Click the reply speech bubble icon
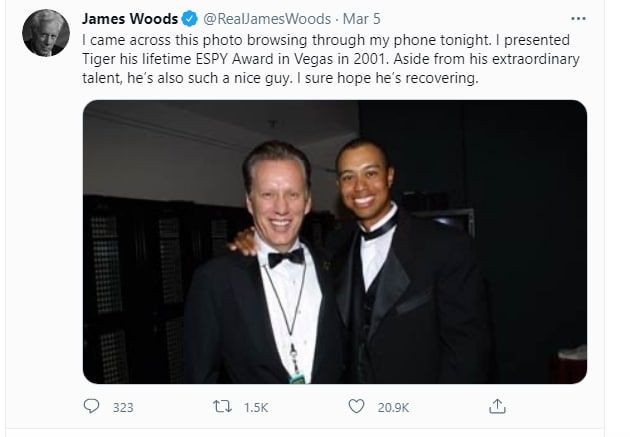Image resolution: width=630 pixels, height=437 pixels. [92, 407]
